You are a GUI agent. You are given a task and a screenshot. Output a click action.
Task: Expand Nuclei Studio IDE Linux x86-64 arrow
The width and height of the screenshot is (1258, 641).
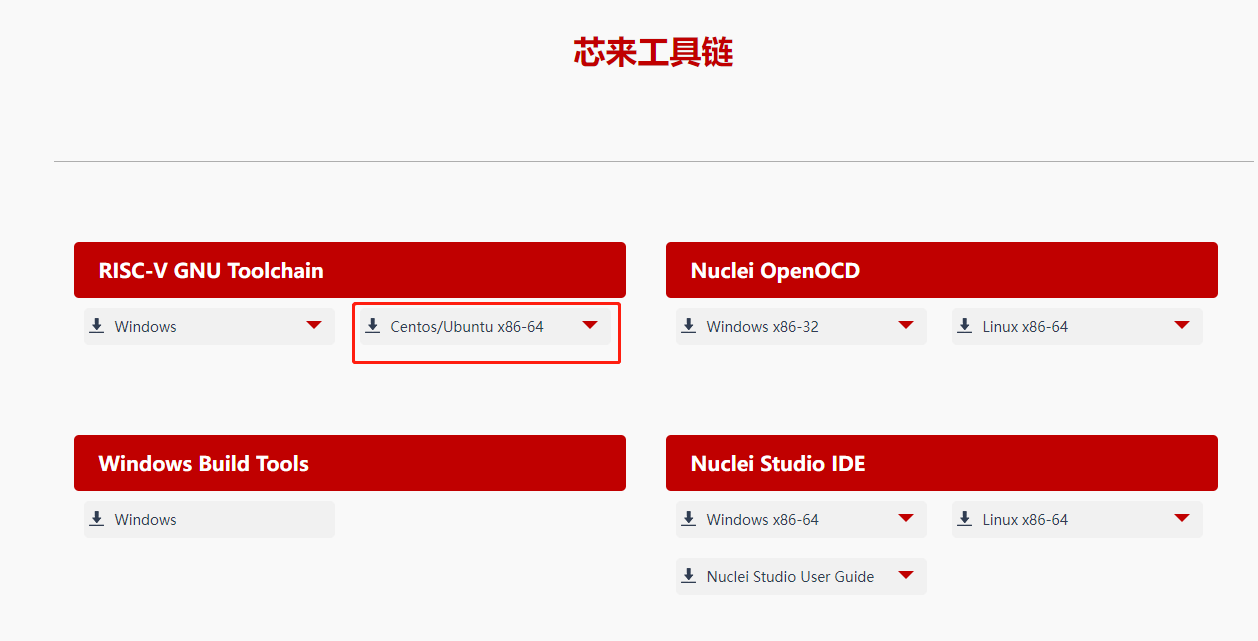[1182, 518]
